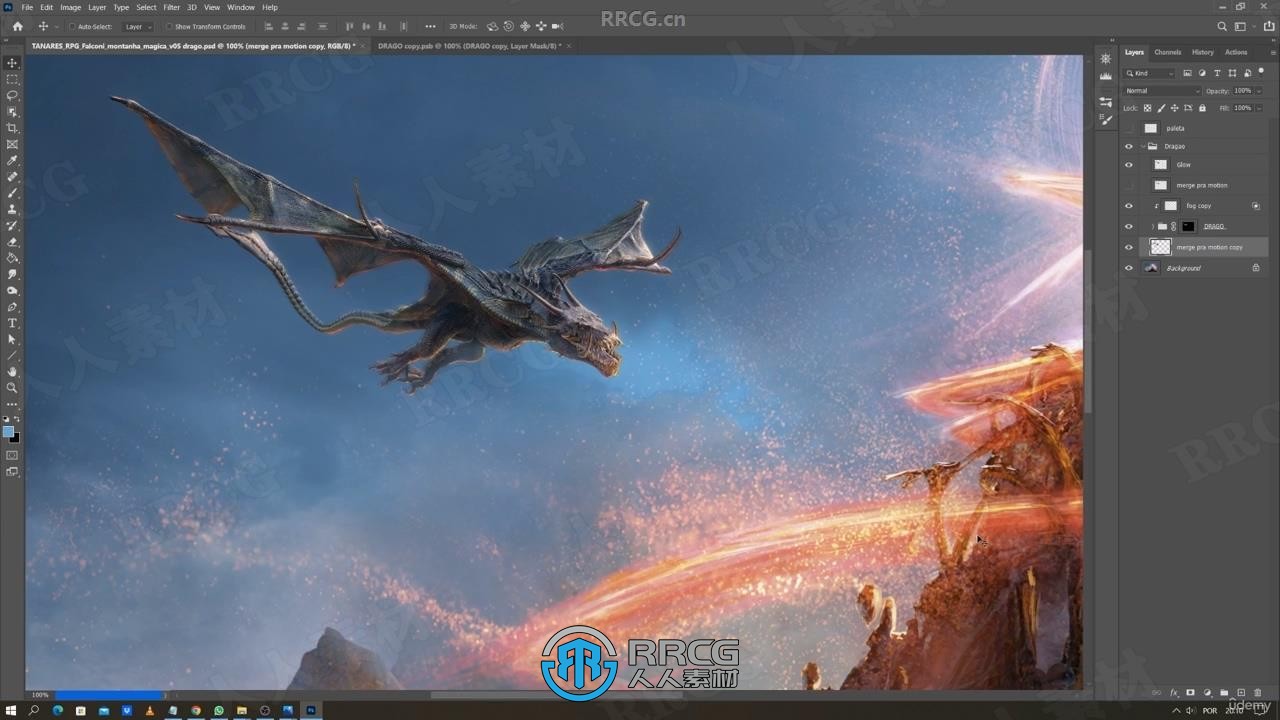Open WhatsApp in the taskbar
1280x720 pixels.
(218, 710)
